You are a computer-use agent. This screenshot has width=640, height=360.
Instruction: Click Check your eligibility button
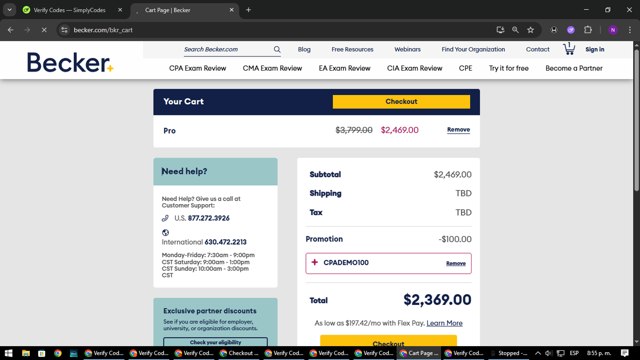216,342
